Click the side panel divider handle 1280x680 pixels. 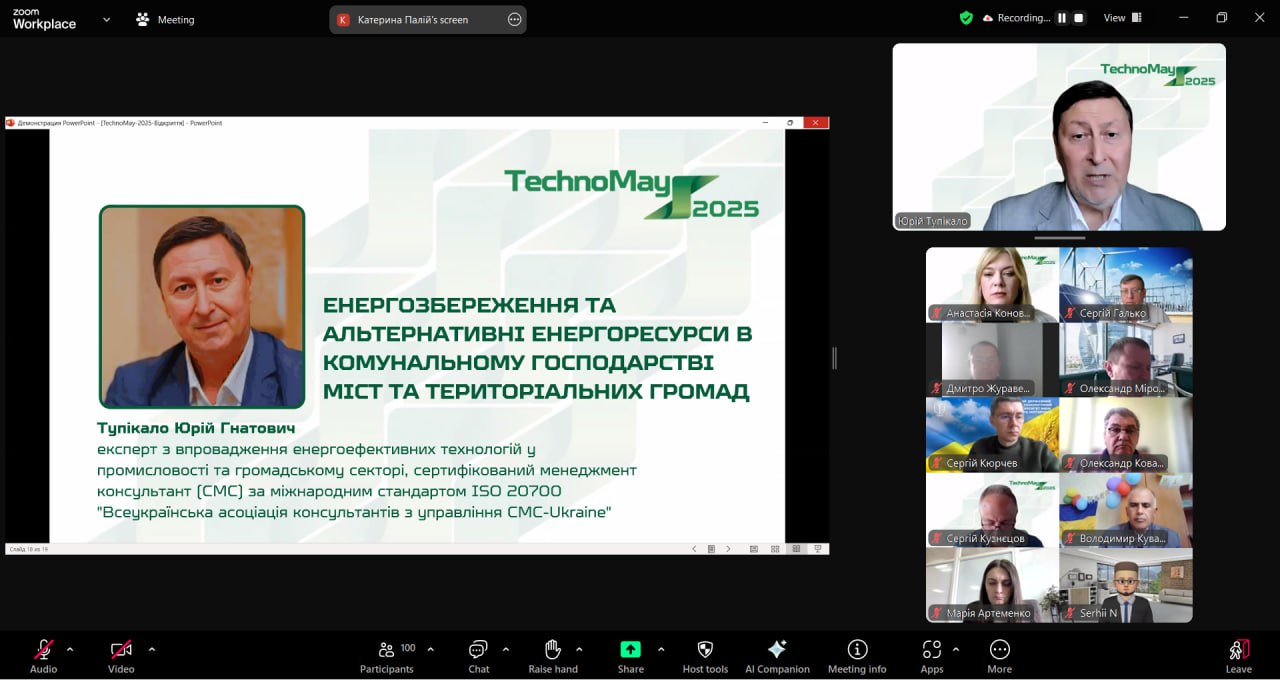coord(834,358)
